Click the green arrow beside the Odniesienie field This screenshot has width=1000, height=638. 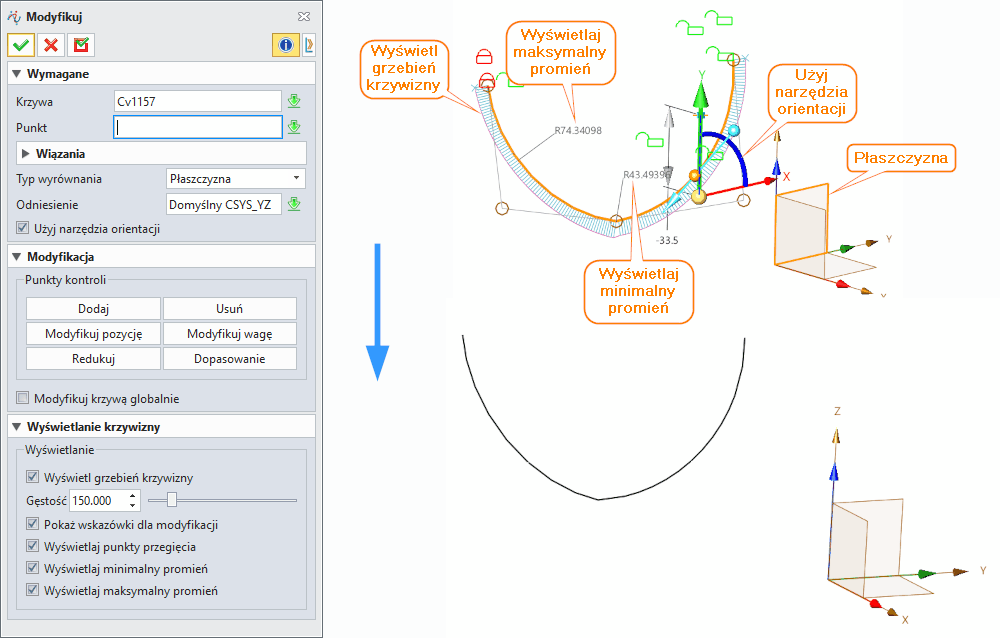[294, 204]
